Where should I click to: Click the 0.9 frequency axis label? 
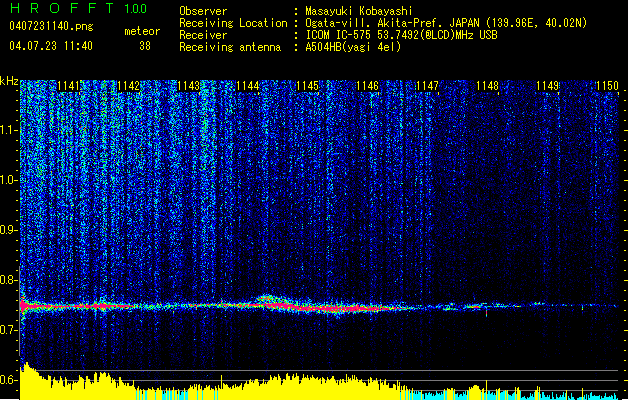click(x=9, y=230)
